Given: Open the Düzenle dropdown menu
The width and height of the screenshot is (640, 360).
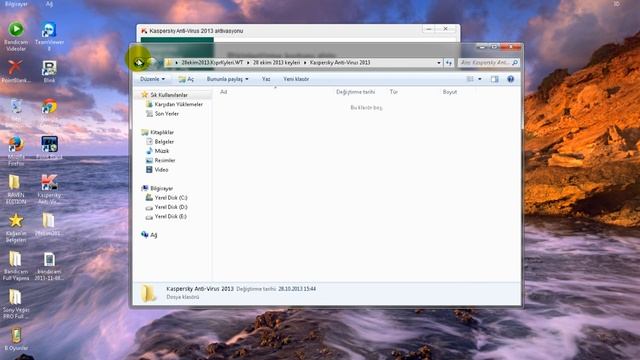Looking at the screenshot, I should [x=152, y=79].
